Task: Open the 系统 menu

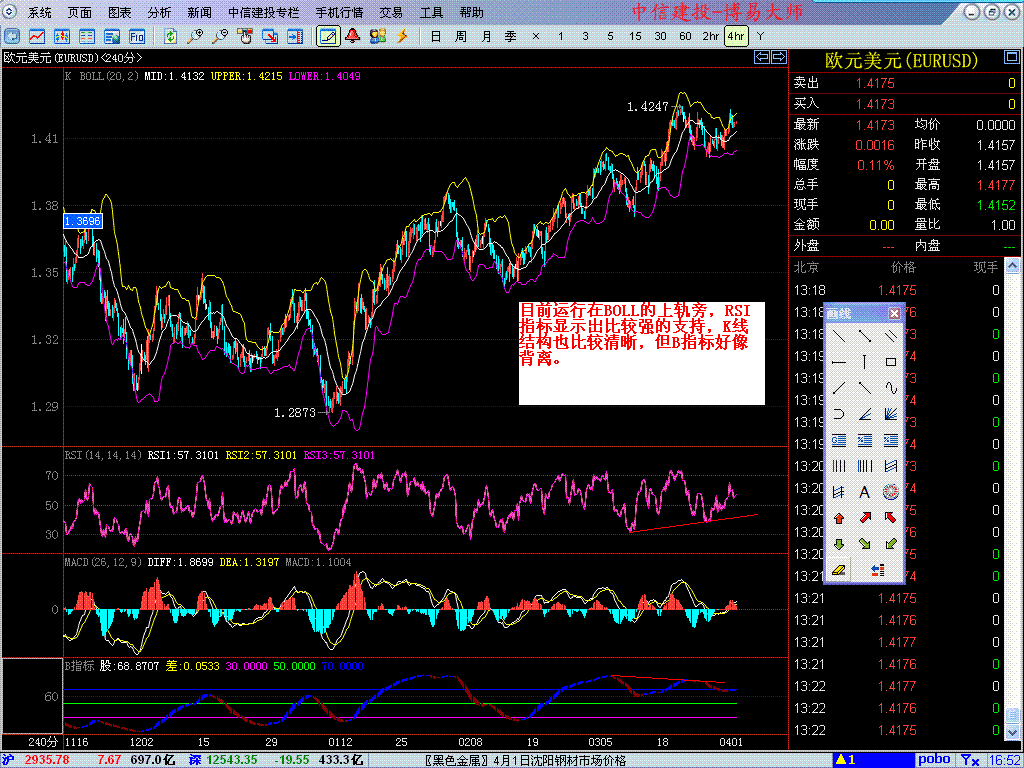Action: pos(40,12)
